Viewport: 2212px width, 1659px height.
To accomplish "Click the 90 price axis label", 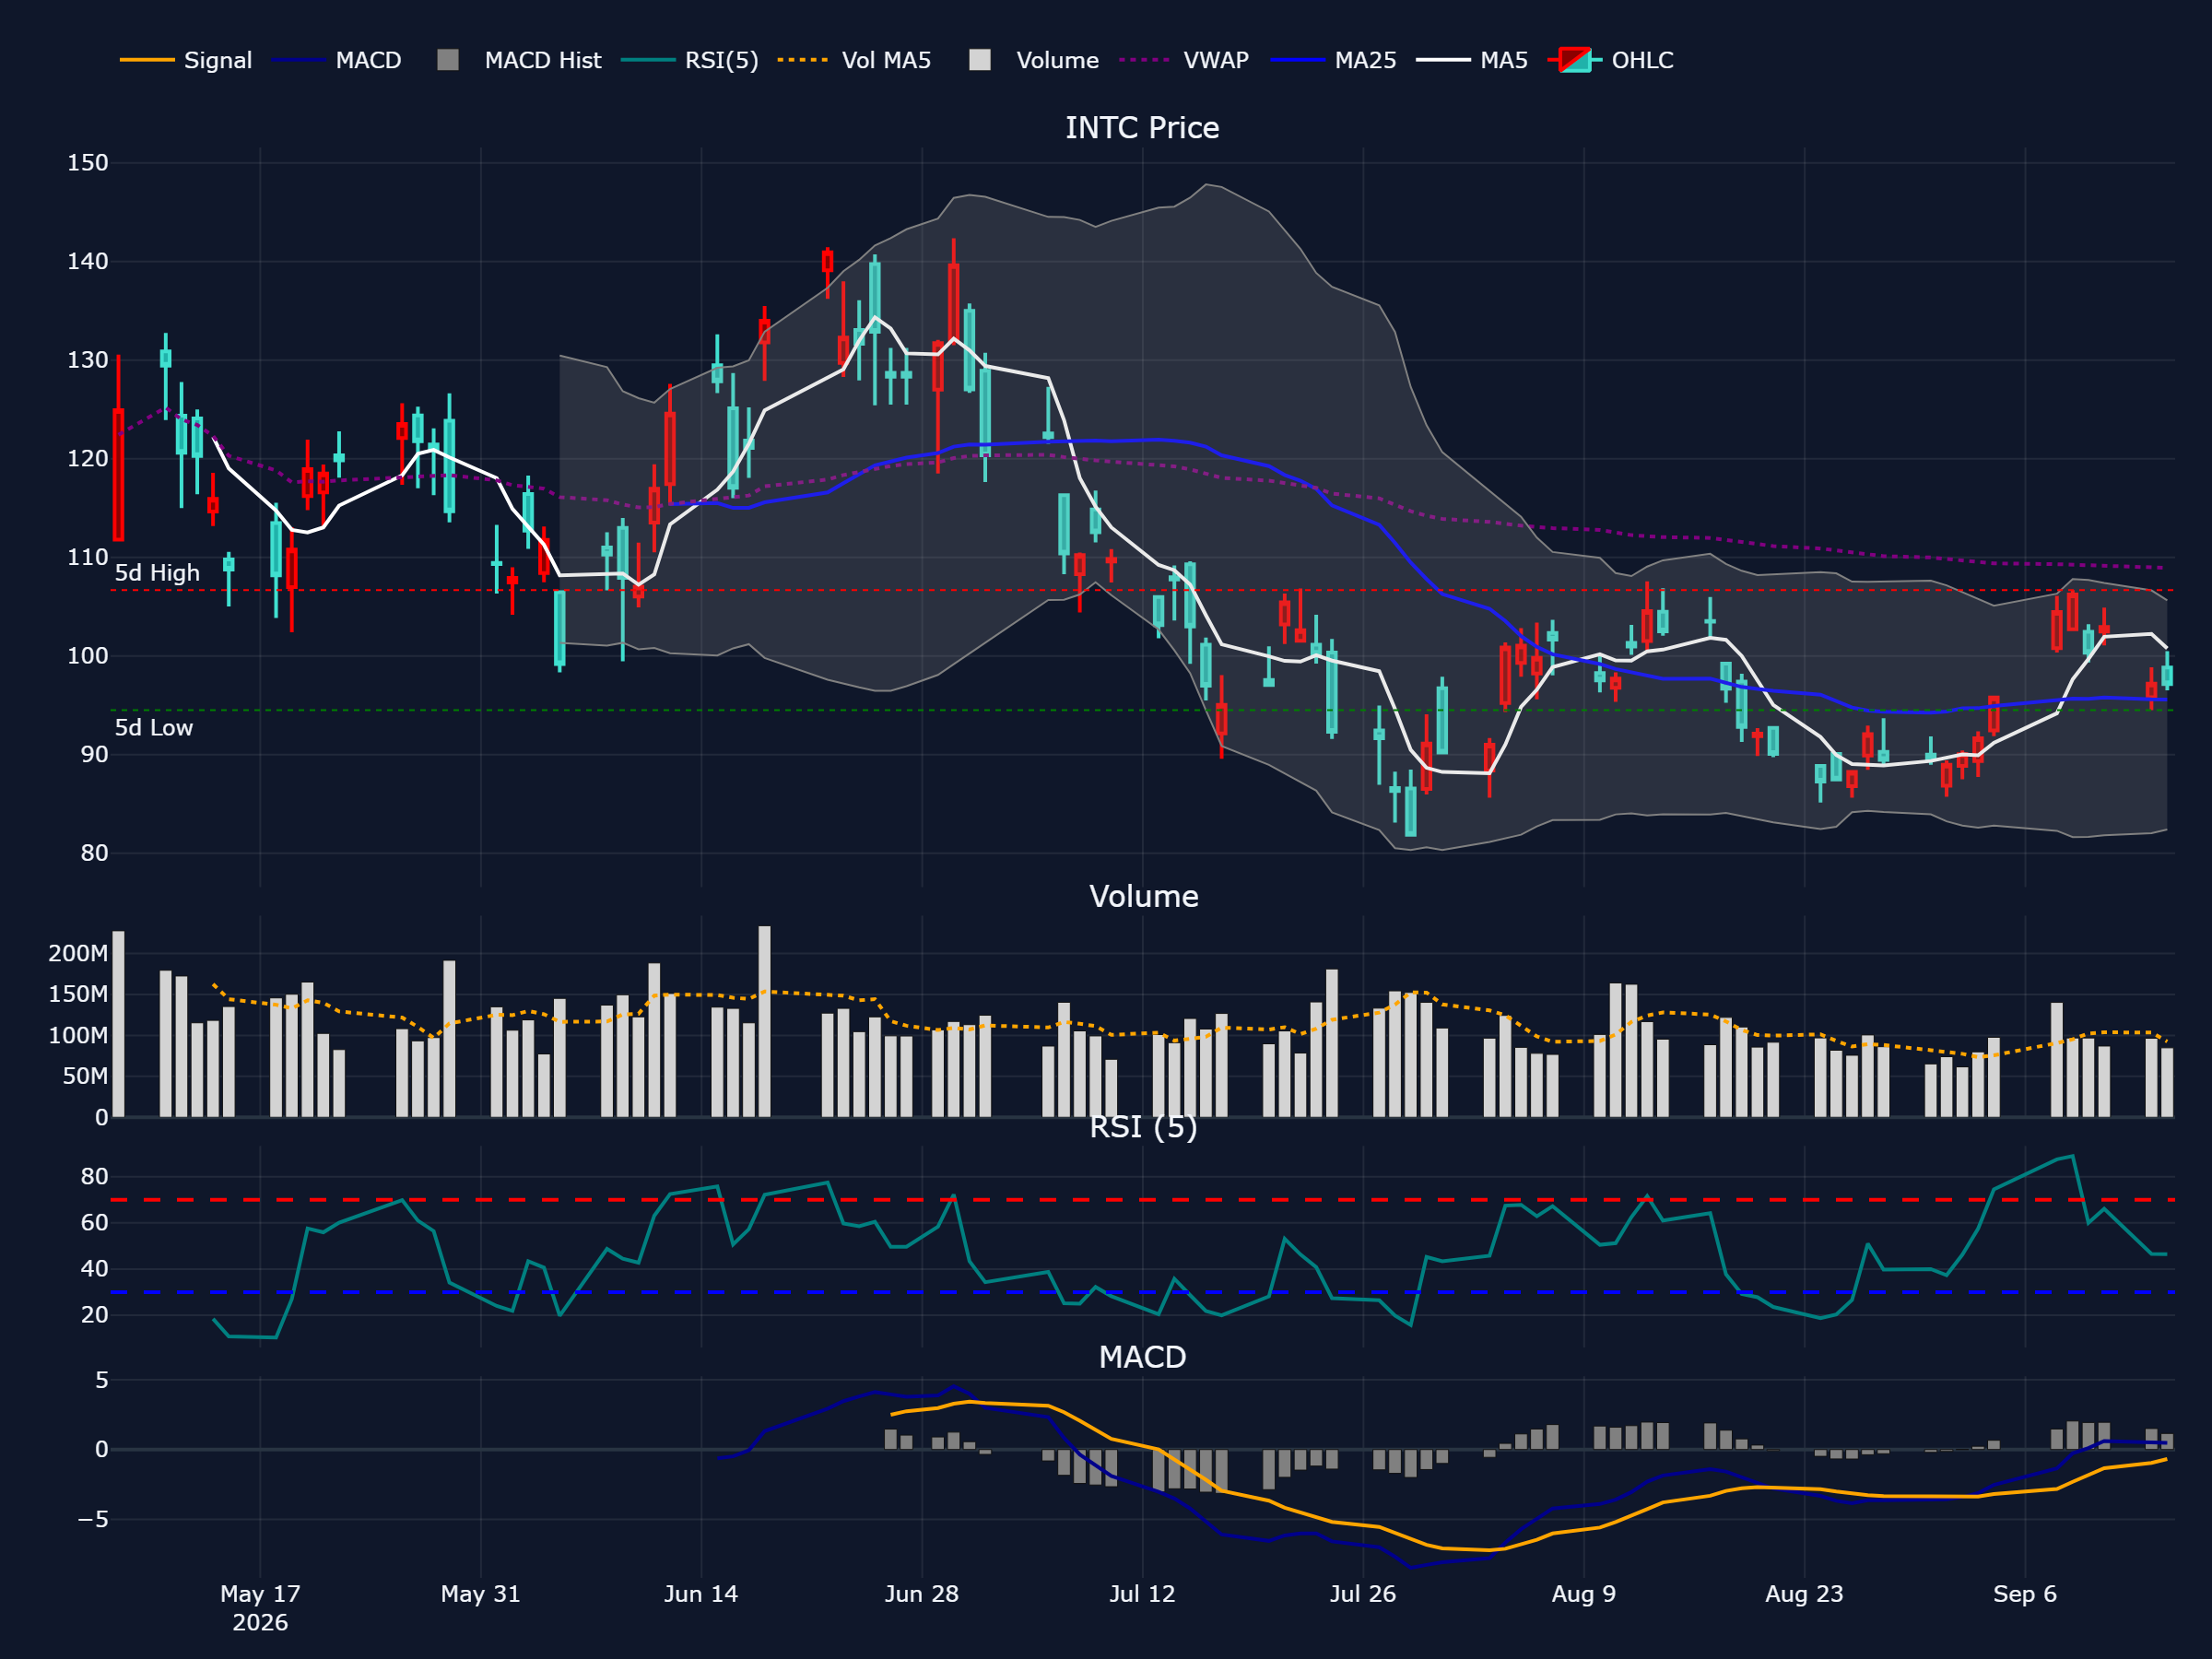I will pos(95,755).
